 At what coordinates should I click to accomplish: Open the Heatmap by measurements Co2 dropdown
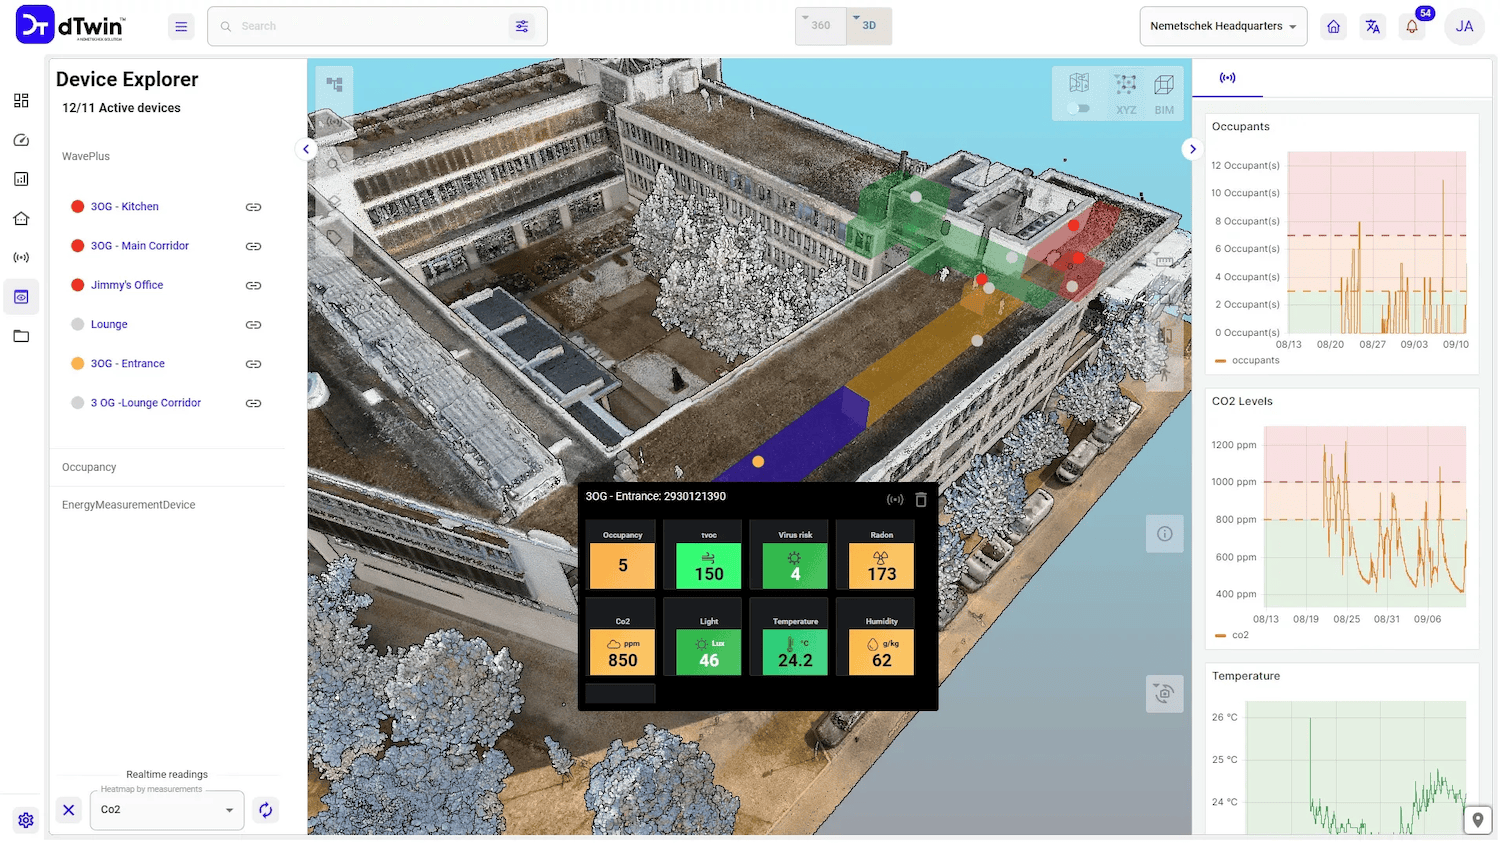pyautogui.click(x=167, y=810)
